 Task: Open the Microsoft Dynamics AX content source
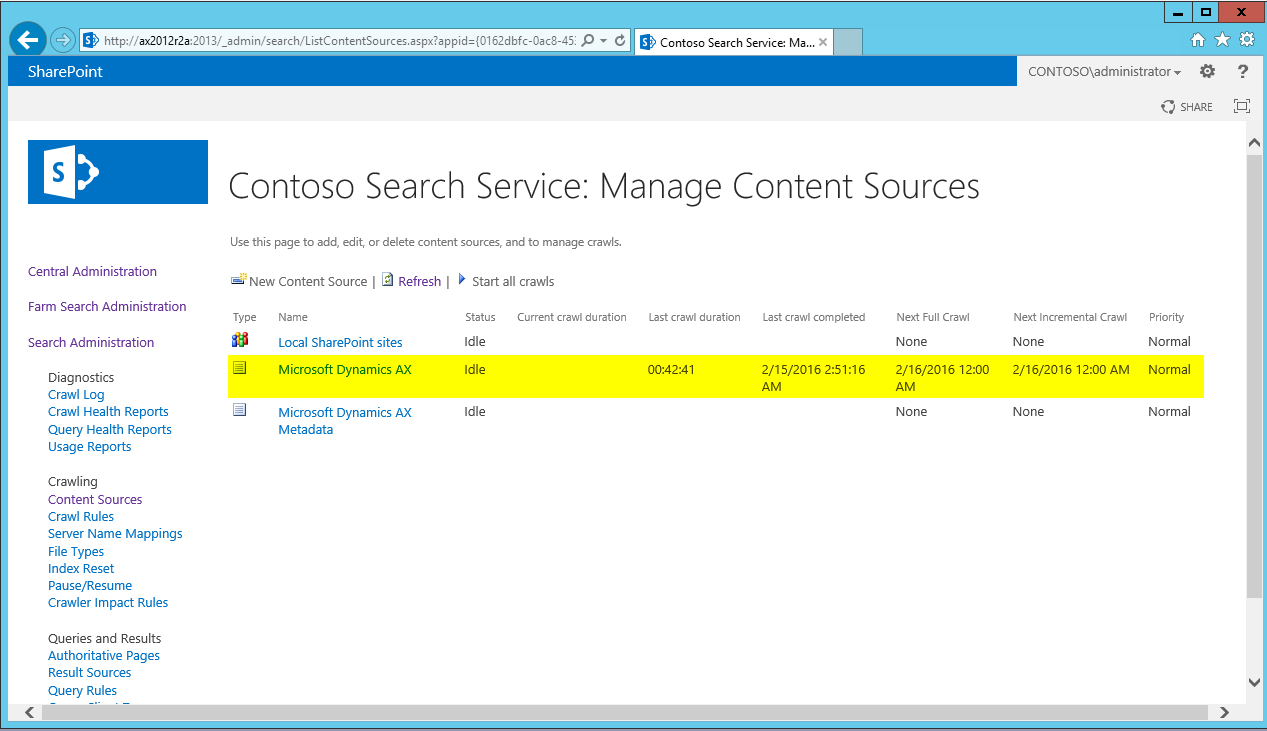tap(344, 370)
